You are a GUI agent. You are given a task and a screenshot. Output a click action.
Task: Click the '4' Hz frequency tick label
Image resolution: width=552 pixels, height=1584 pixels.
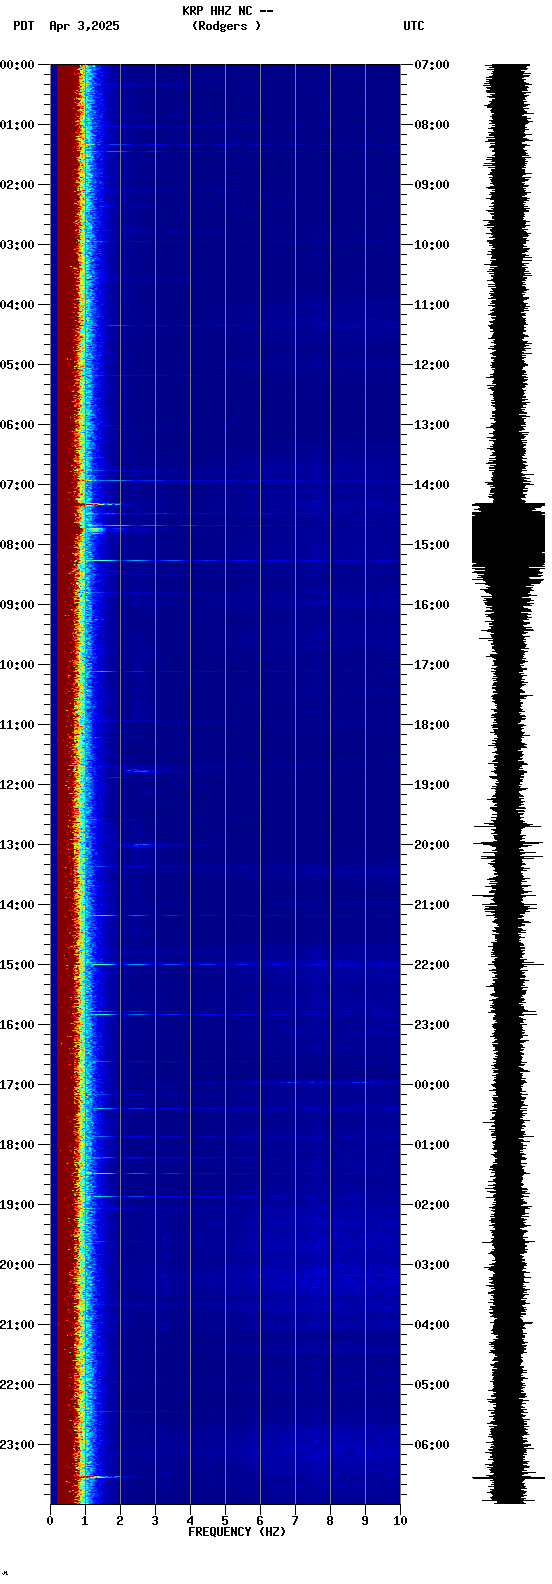(190, 1521)
